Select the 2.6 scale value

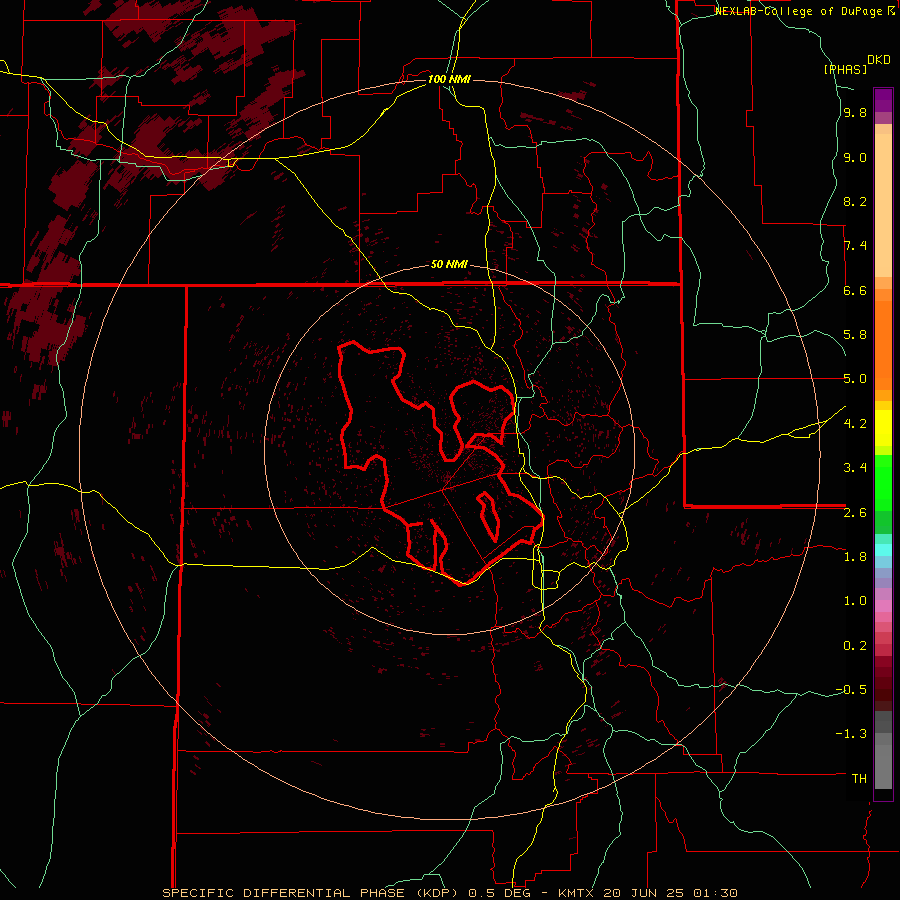(x=855, y=513)
